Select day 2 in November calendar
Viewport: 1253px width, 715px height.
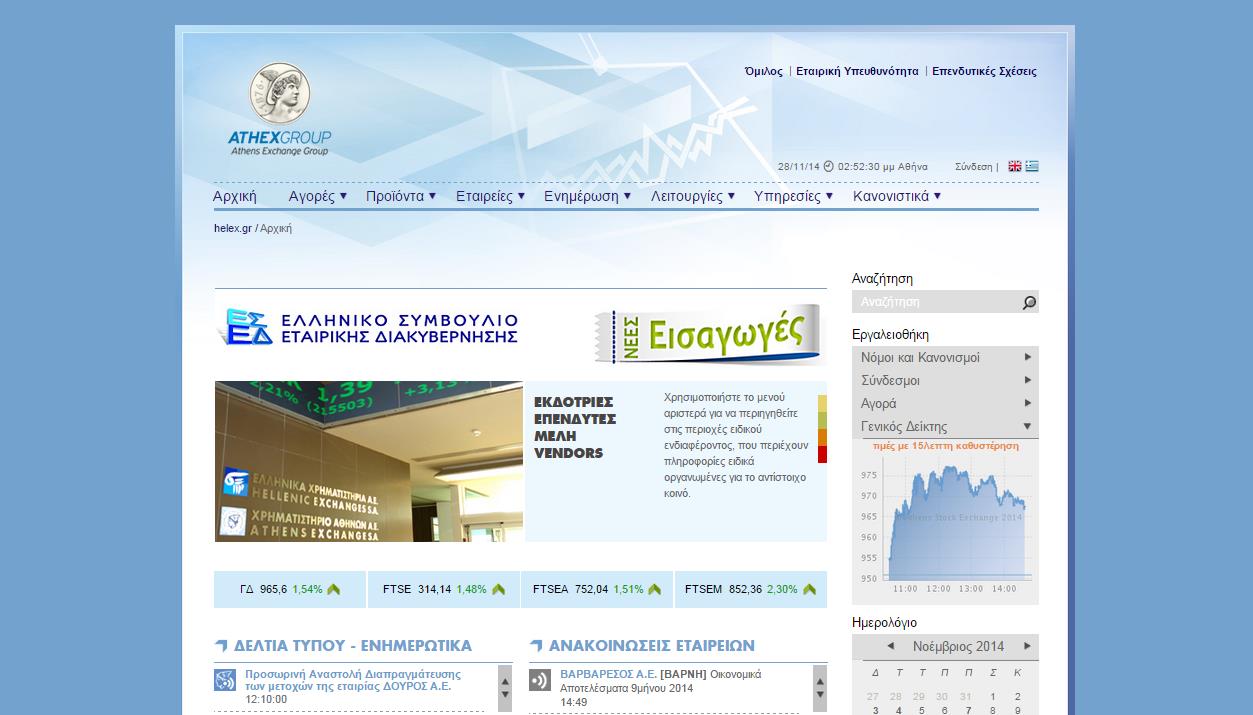[1017, 697]
